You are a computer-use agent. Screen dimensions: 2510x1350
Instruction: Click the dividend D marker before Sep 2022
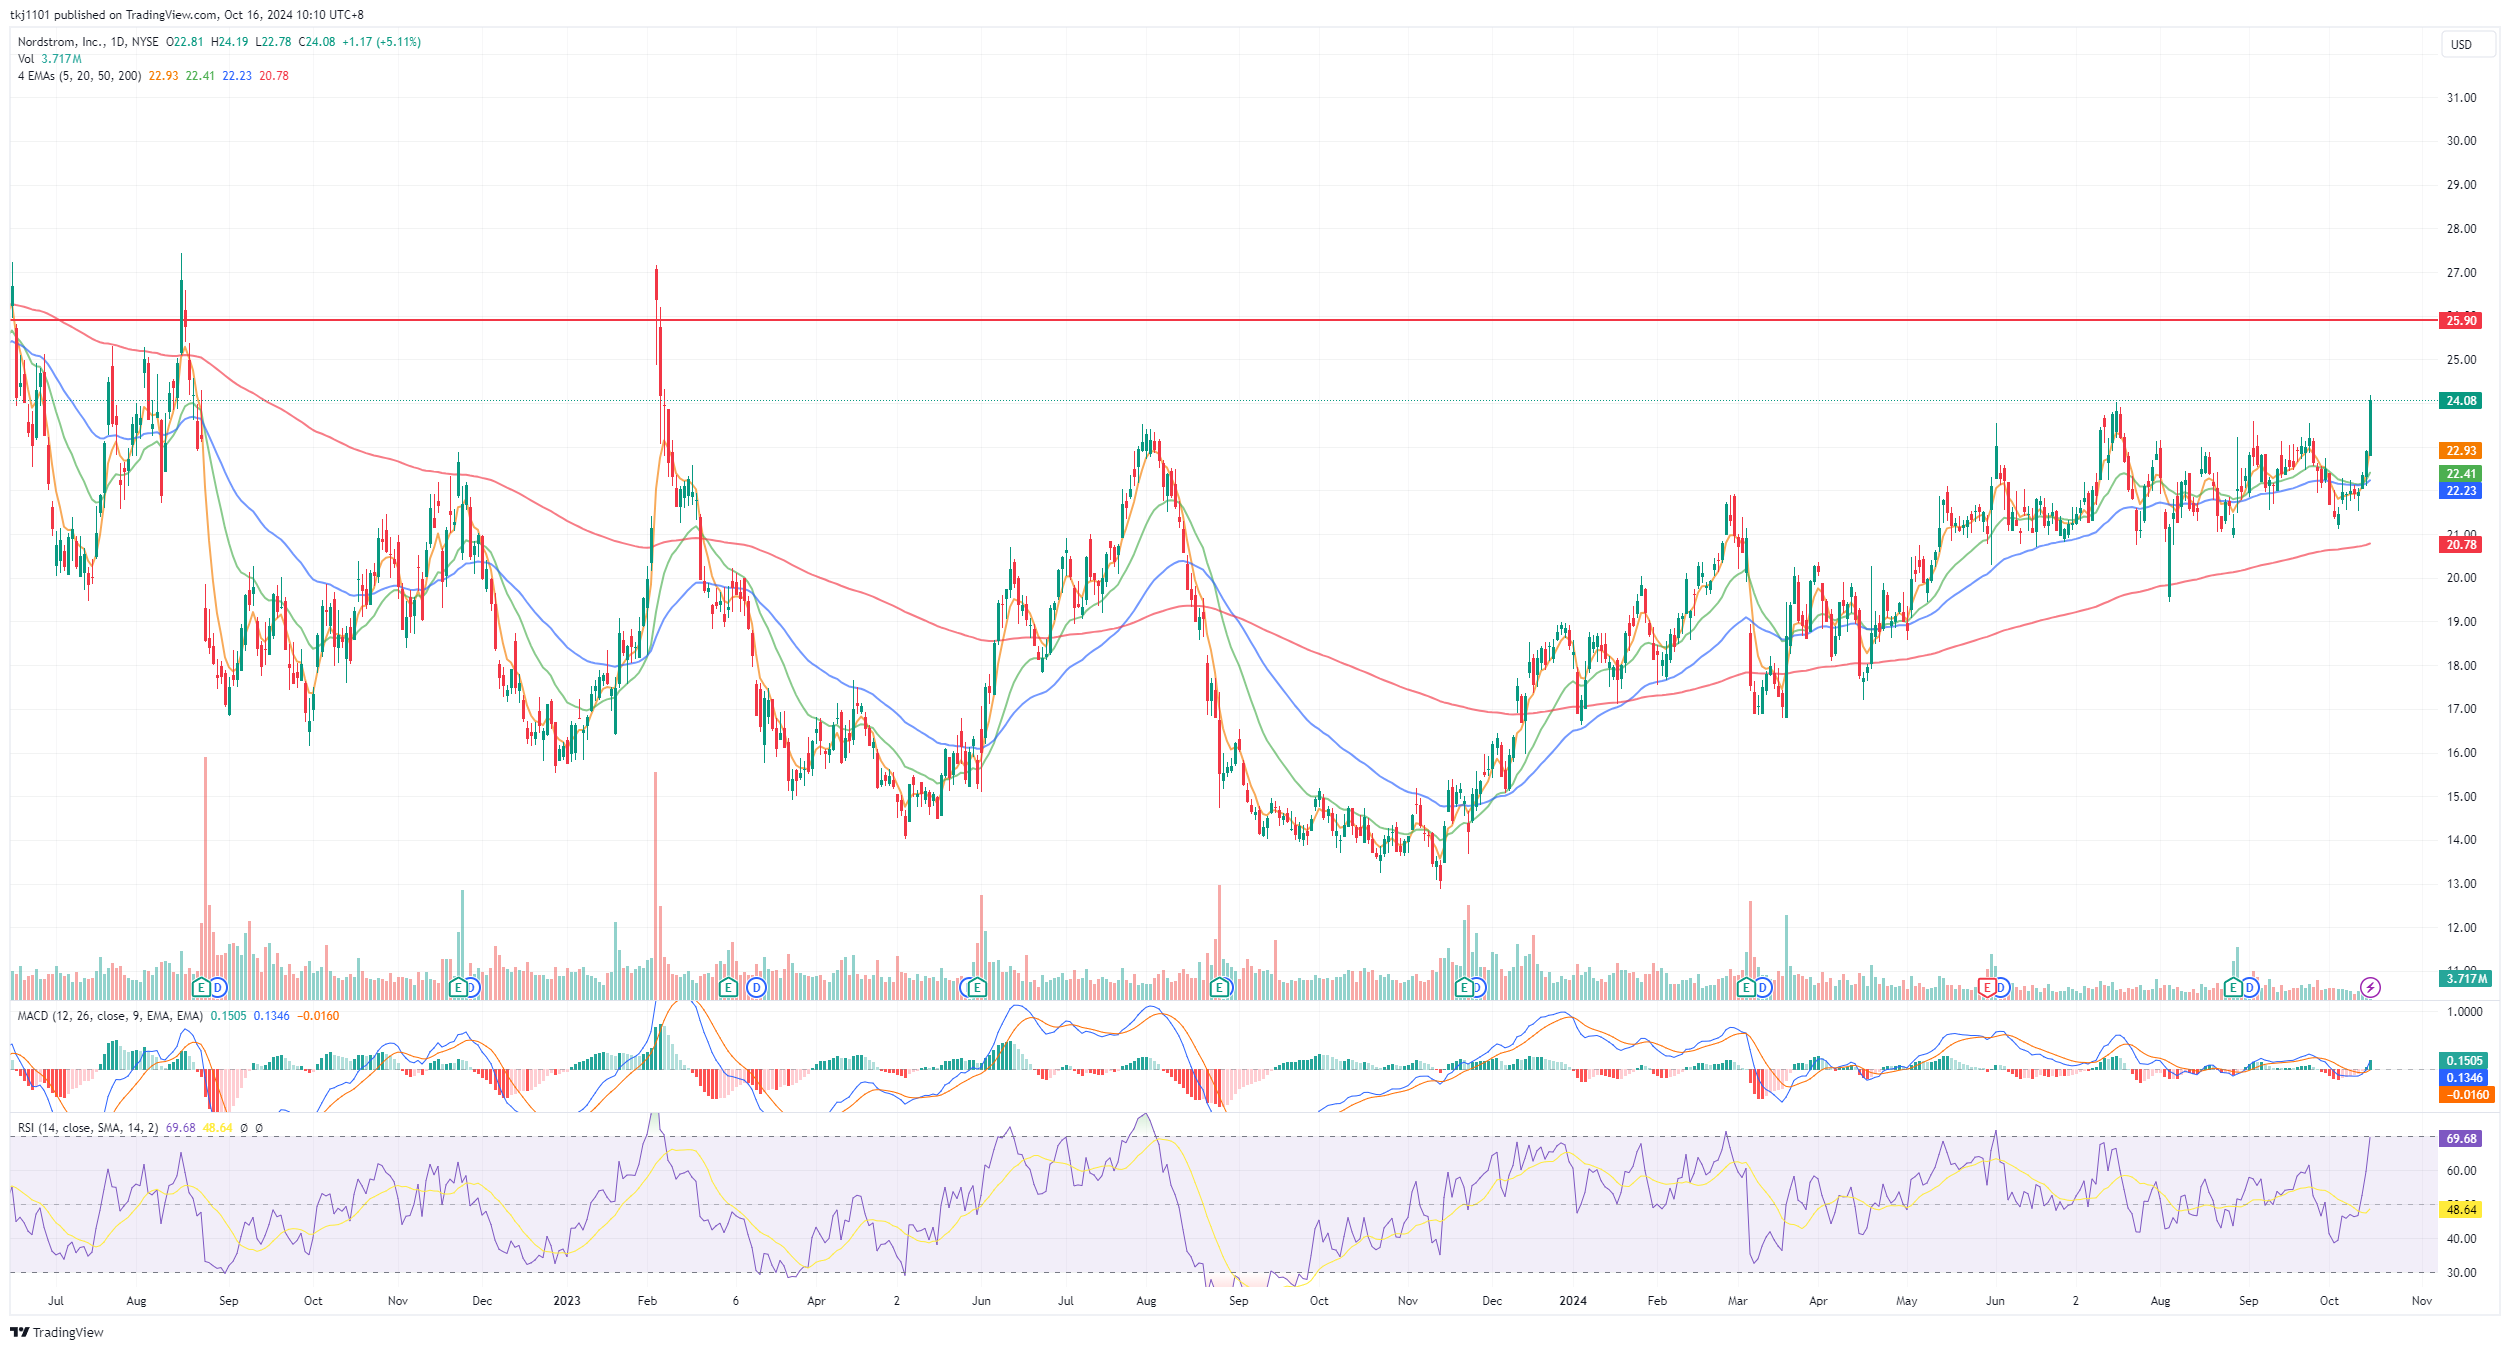[x=217, y=988]
